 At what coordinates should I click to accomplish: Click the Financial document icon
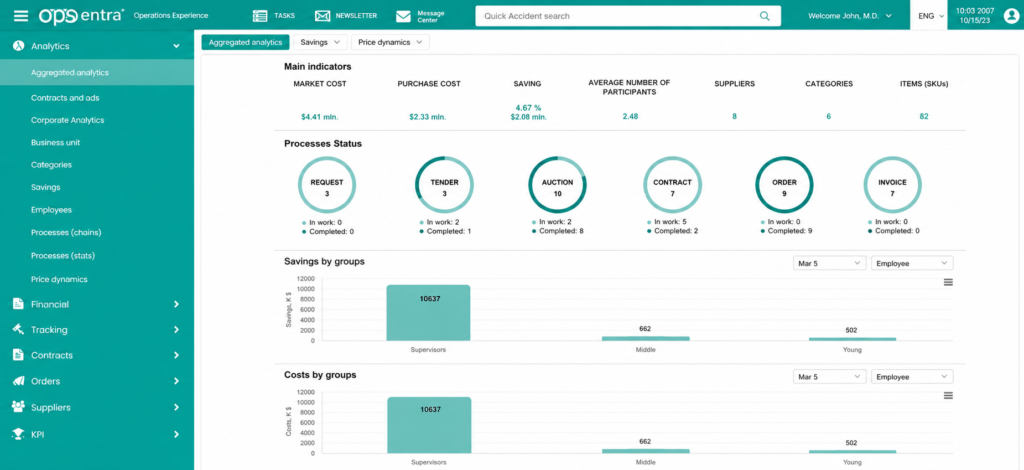tap(18, 304)
